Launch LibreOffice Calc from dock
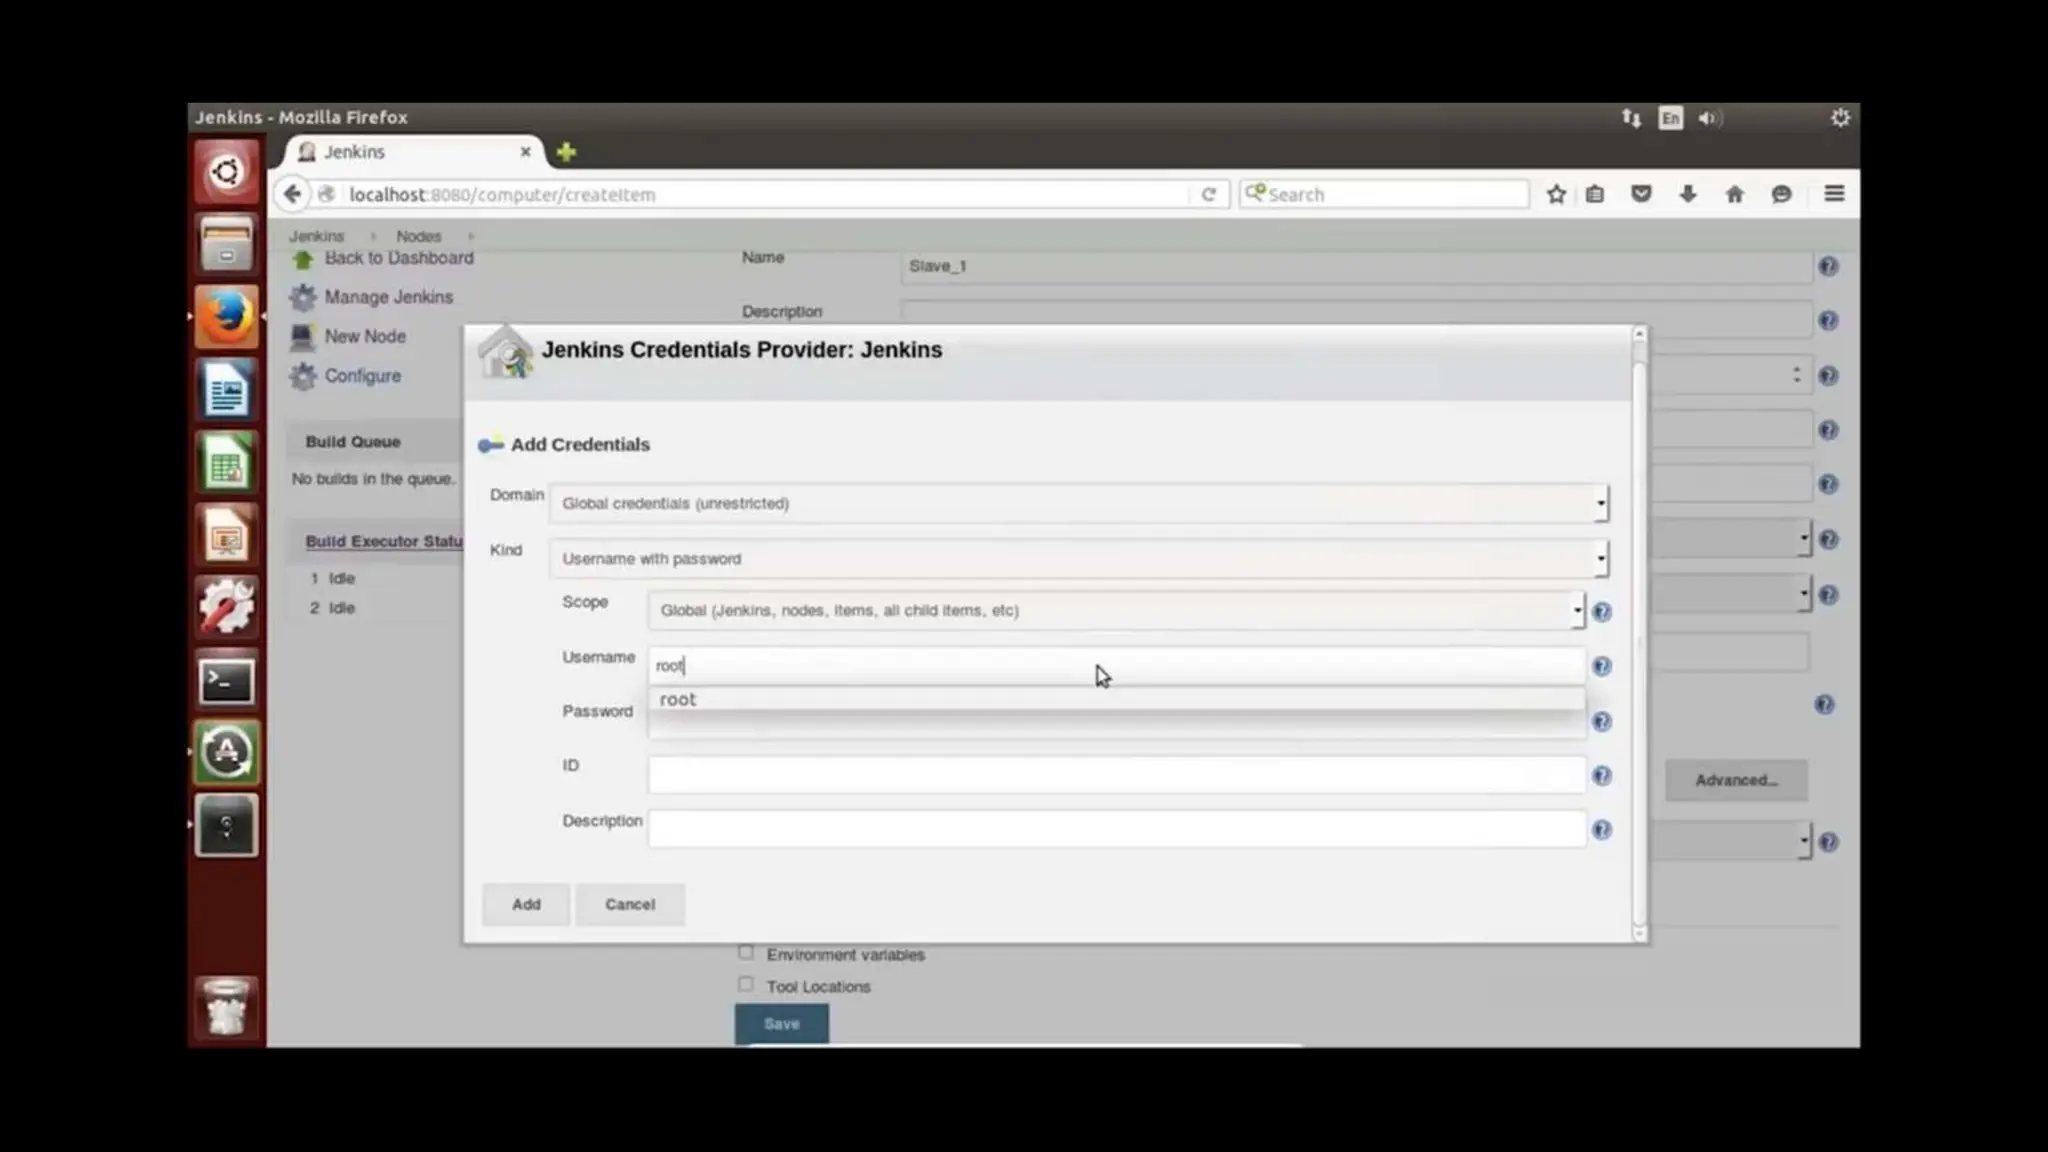2048x1152 pixels. click(x=226, y=462)
